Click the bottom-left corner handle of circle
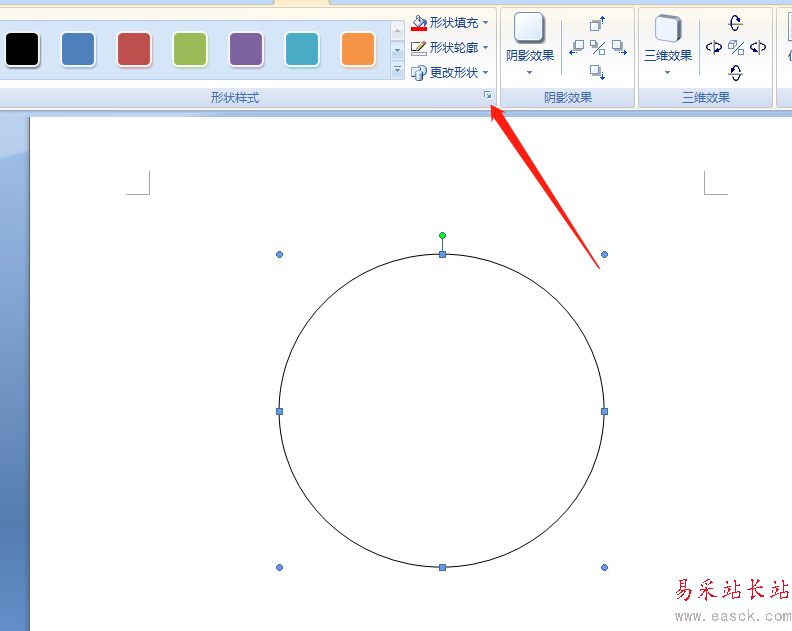Viewport: 792px width, 631px height. point(279,567)
